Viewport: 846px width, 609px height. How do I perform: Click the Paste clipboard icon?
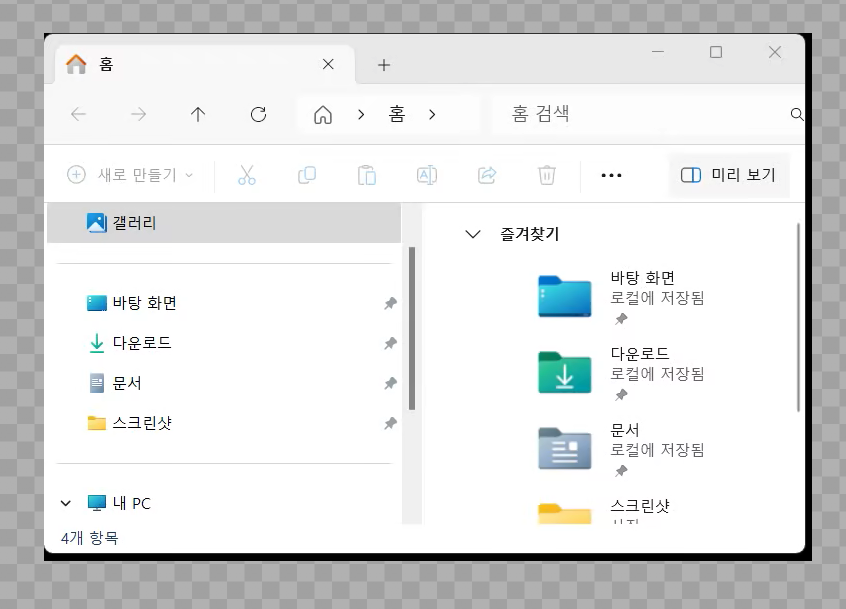[x=367, y=175]
